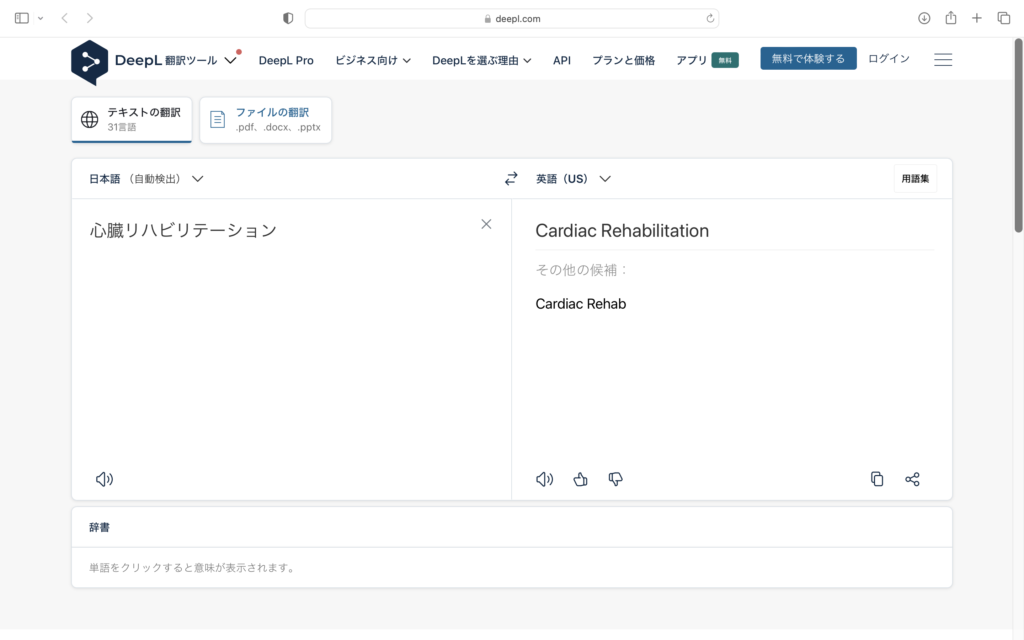This screenshot has height=640, width=1024.
Task: Share the translation result
Action: [x=912, y=479]
